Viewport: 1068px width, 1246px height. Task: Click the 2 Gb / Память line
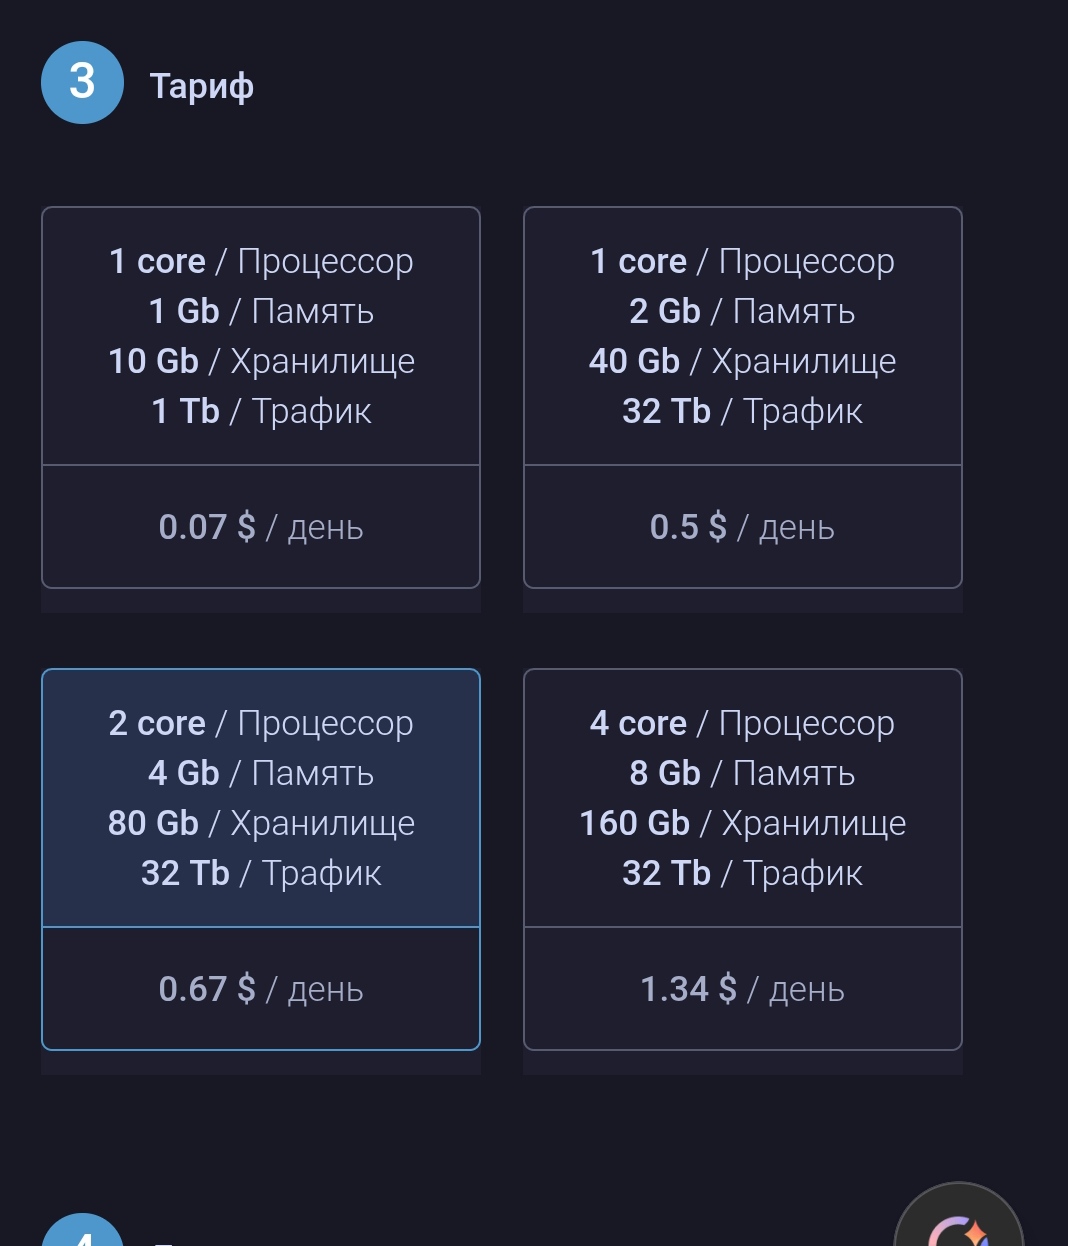point(743,311)
